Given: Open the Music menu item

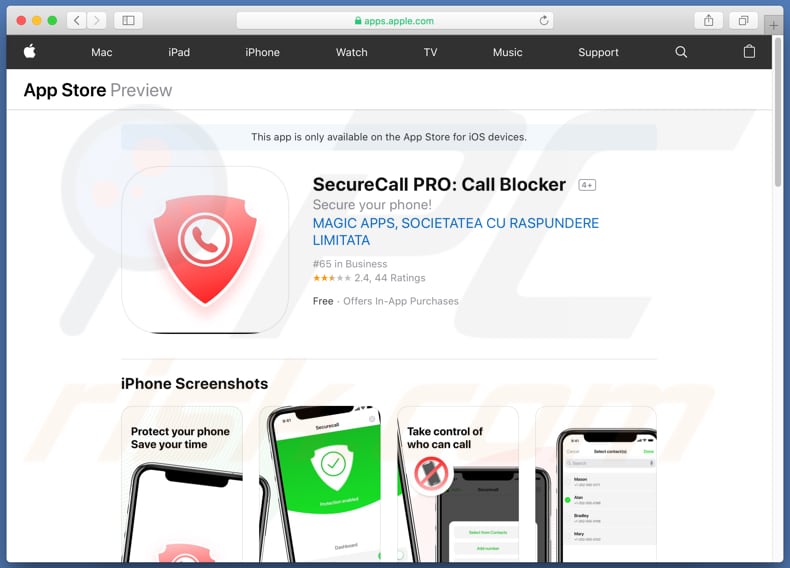Looking at the screenshot, I should tap(507, 52).
